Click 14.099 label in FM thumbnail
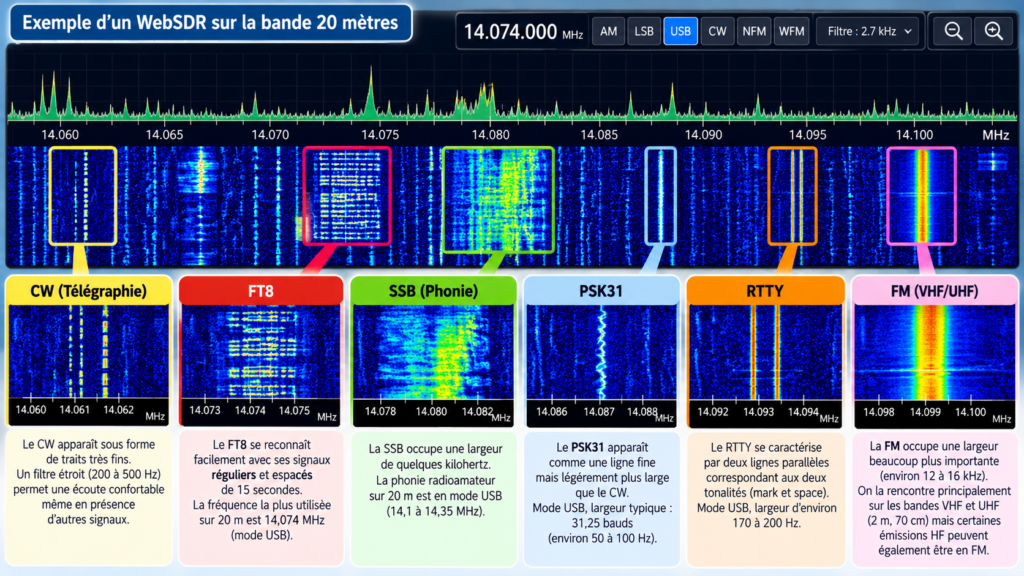Image resolution: width=1024 pixels, height=576 pixels. 925,412
